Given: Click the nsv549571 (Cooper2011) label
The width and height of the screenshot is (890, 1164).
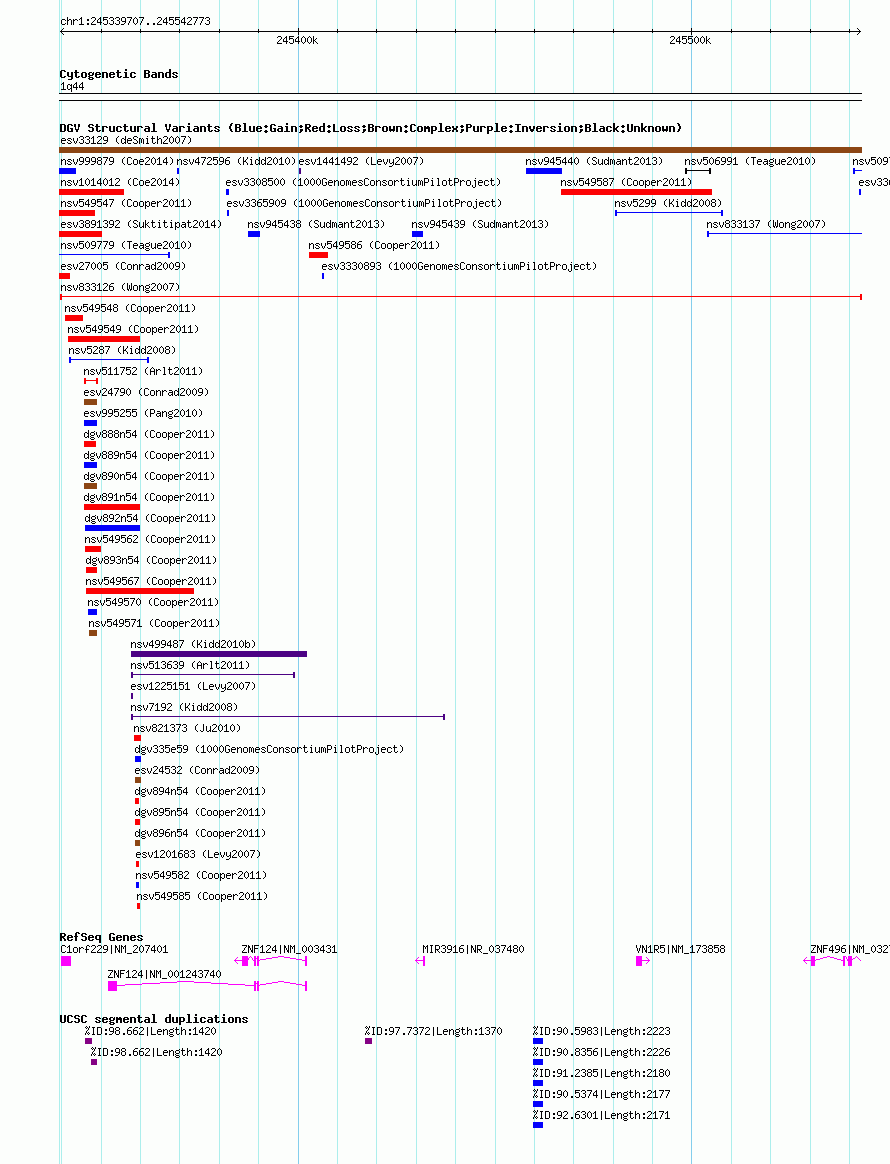Looking at the screenshot, I should pos(154,624).
